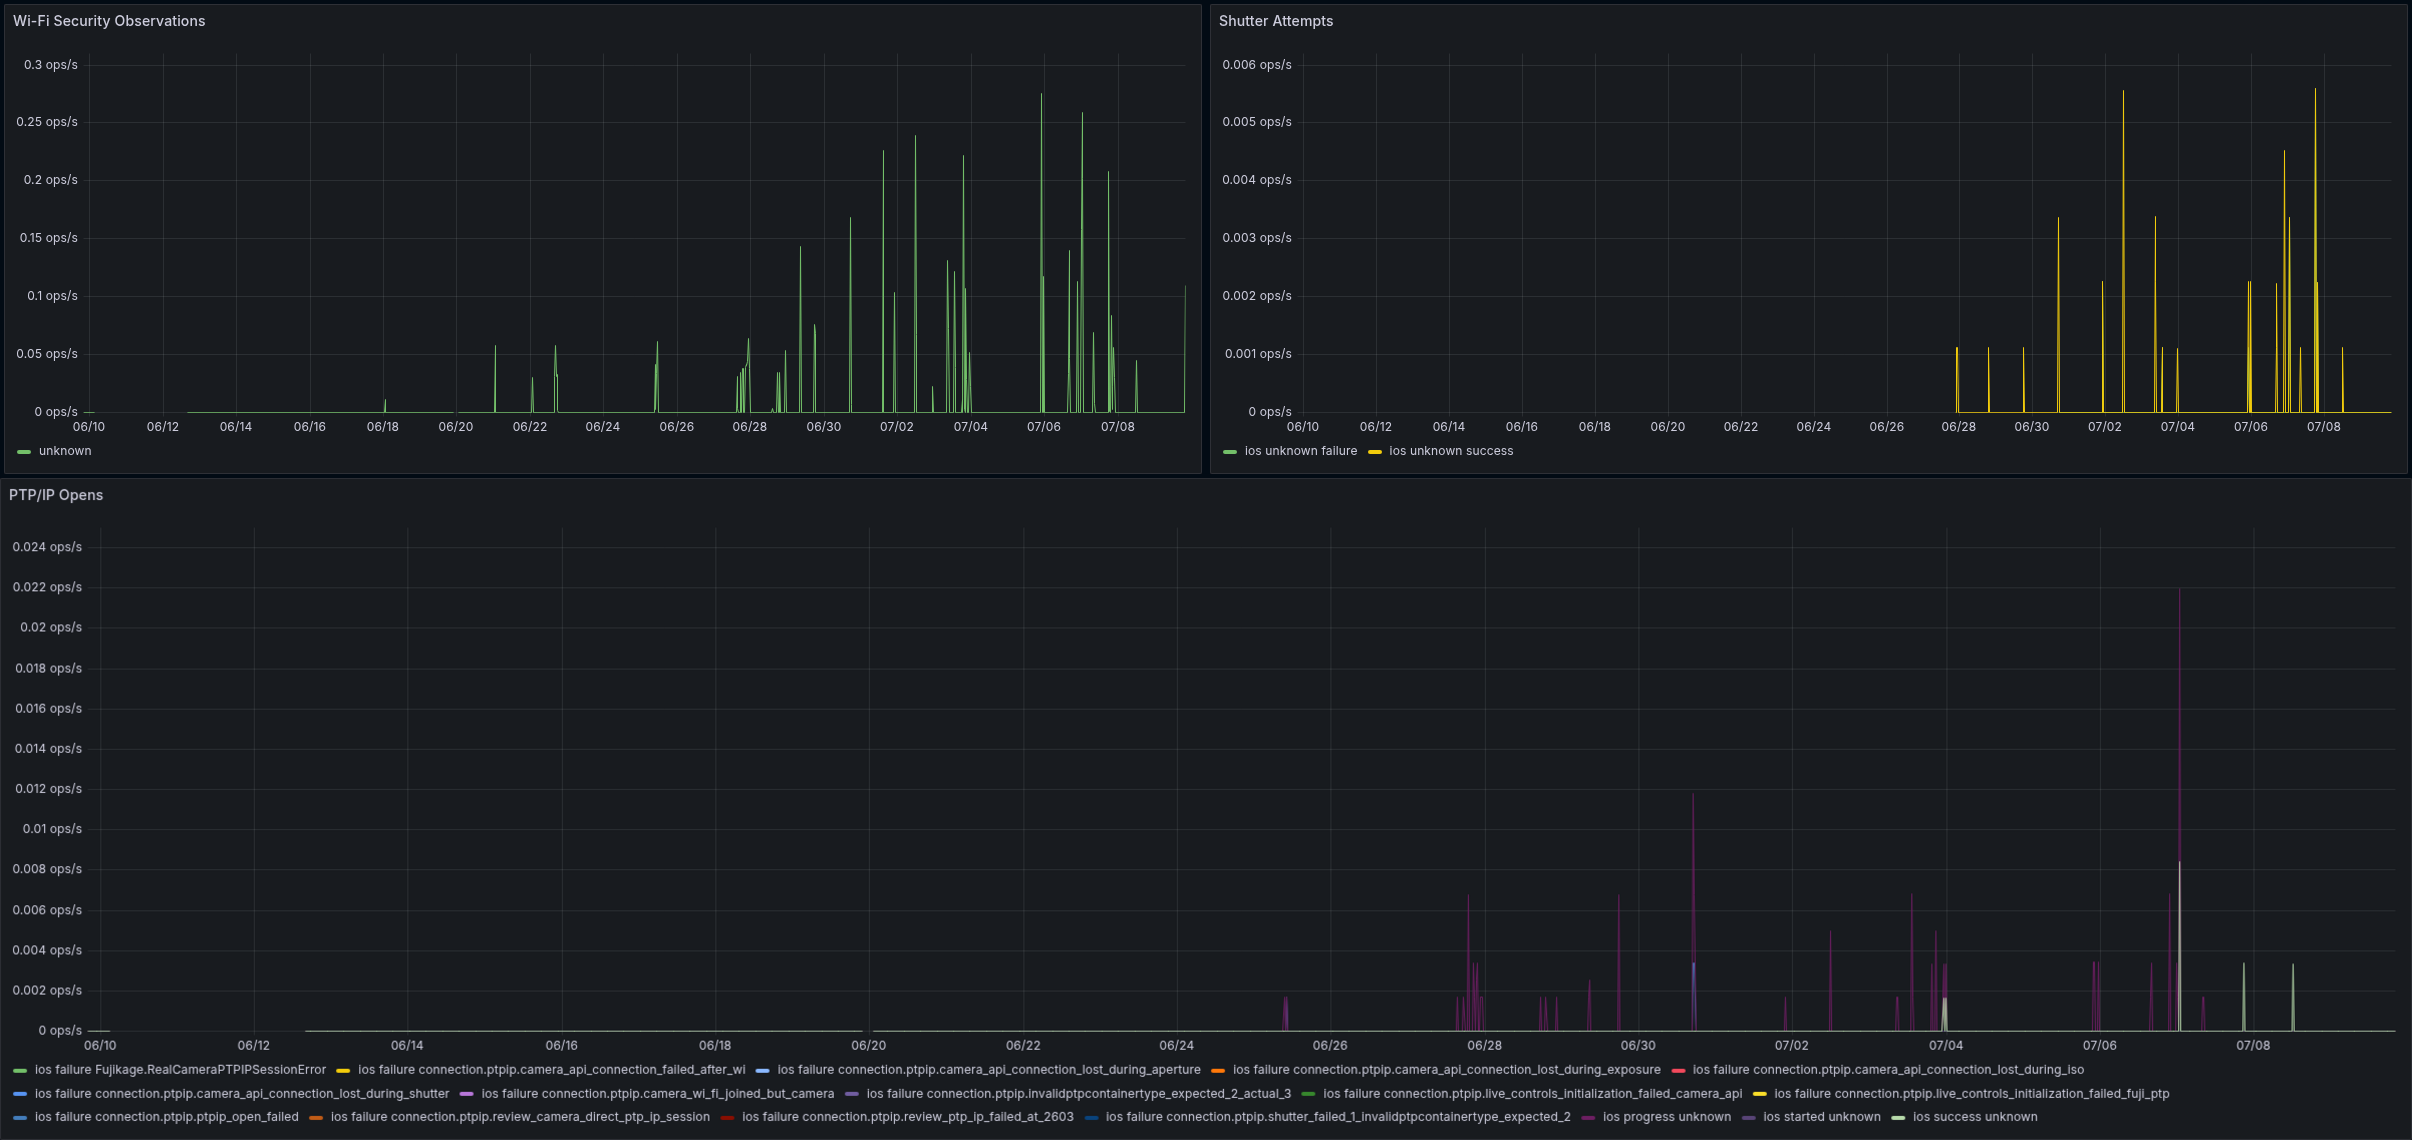Select 'ptpip_open_failed' legend entry
The image size is (2412, 1140).
pos(166,1117)
